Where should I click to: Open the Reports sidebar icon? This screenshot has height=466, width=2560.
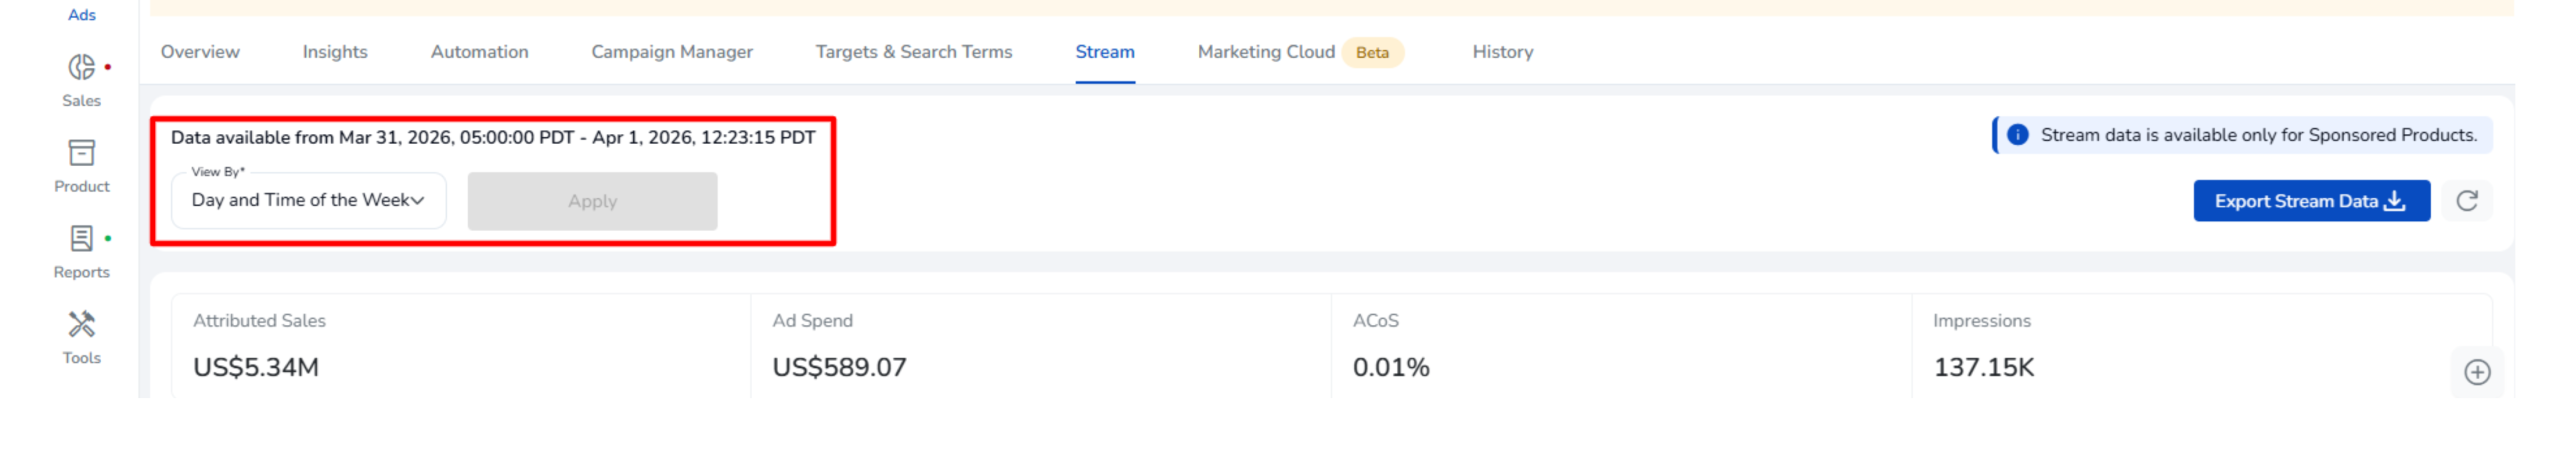[x=81, y=239]
